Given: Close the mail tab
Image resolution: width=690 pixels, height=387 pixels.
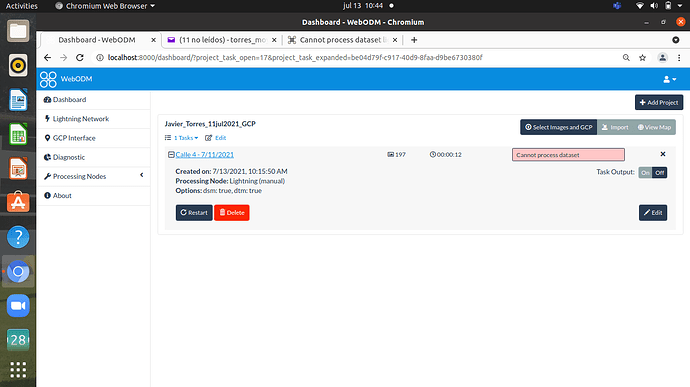Looking at the screenshot, I should [x=274, y=40].
